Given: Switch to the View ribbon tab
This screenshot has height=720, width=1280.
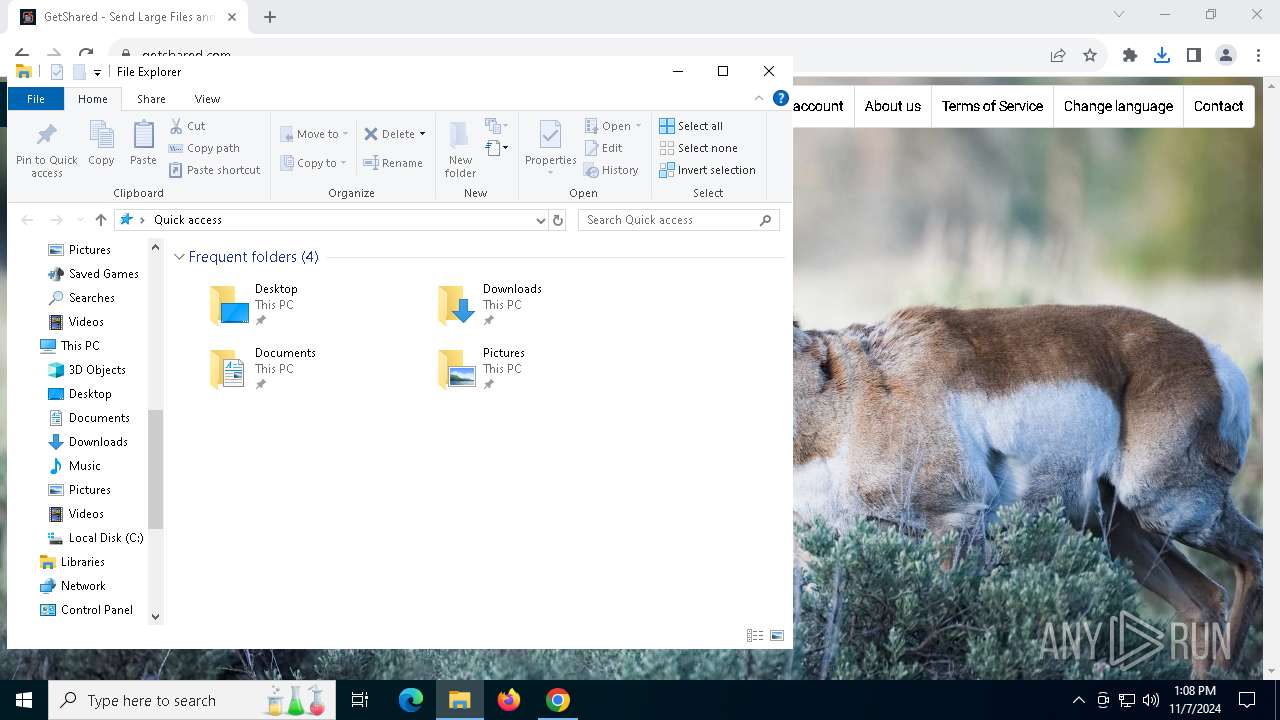Looking at the screenshot, I should click(207, 99).
